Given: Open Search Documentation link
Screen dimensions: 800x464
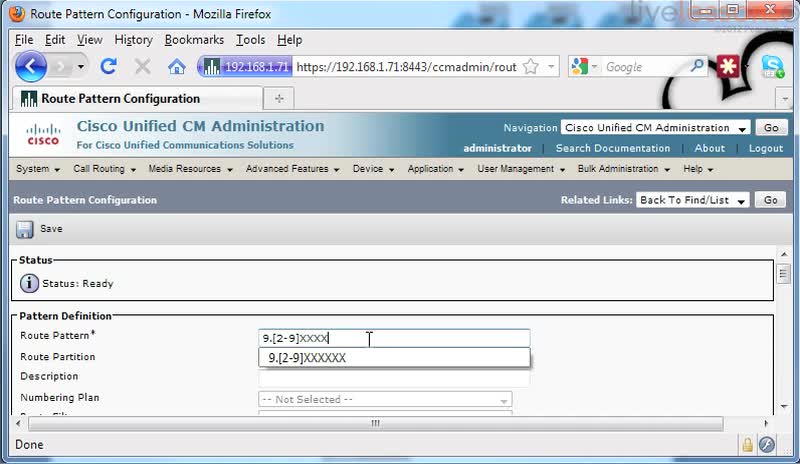Looking at the screenshot, I should [613, 148].
